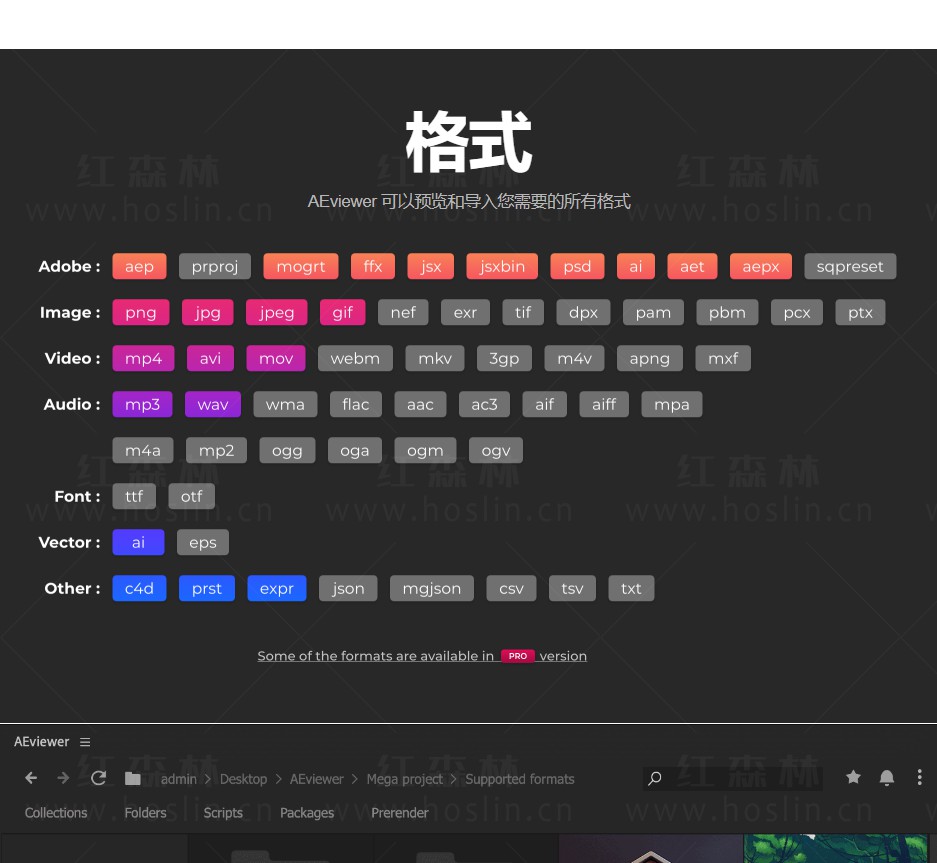Click the expr format tag
The image size is (937, 863).
[277, 589]
